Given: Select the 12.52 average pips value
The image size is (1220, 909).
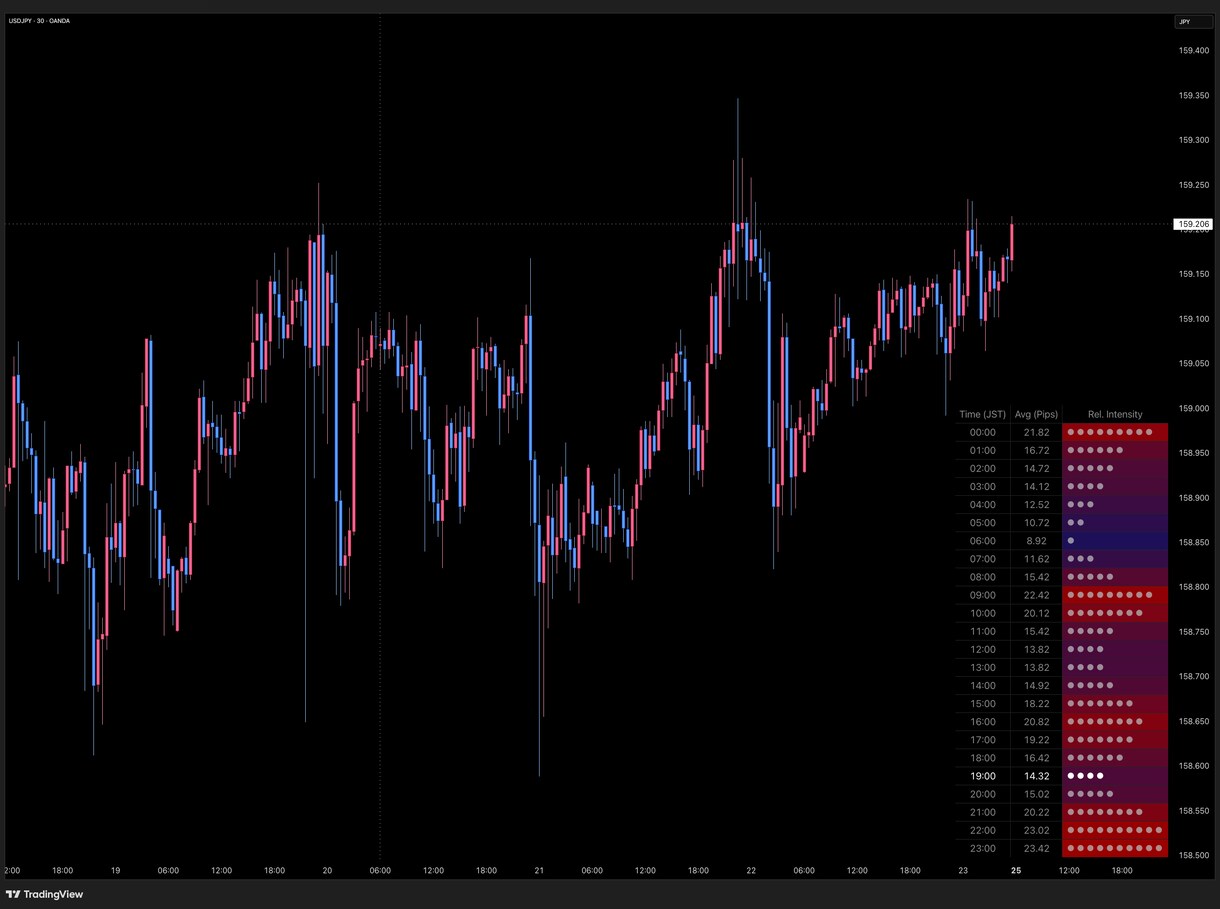Looking at the screenshot, I should [x=1036, y=505].
